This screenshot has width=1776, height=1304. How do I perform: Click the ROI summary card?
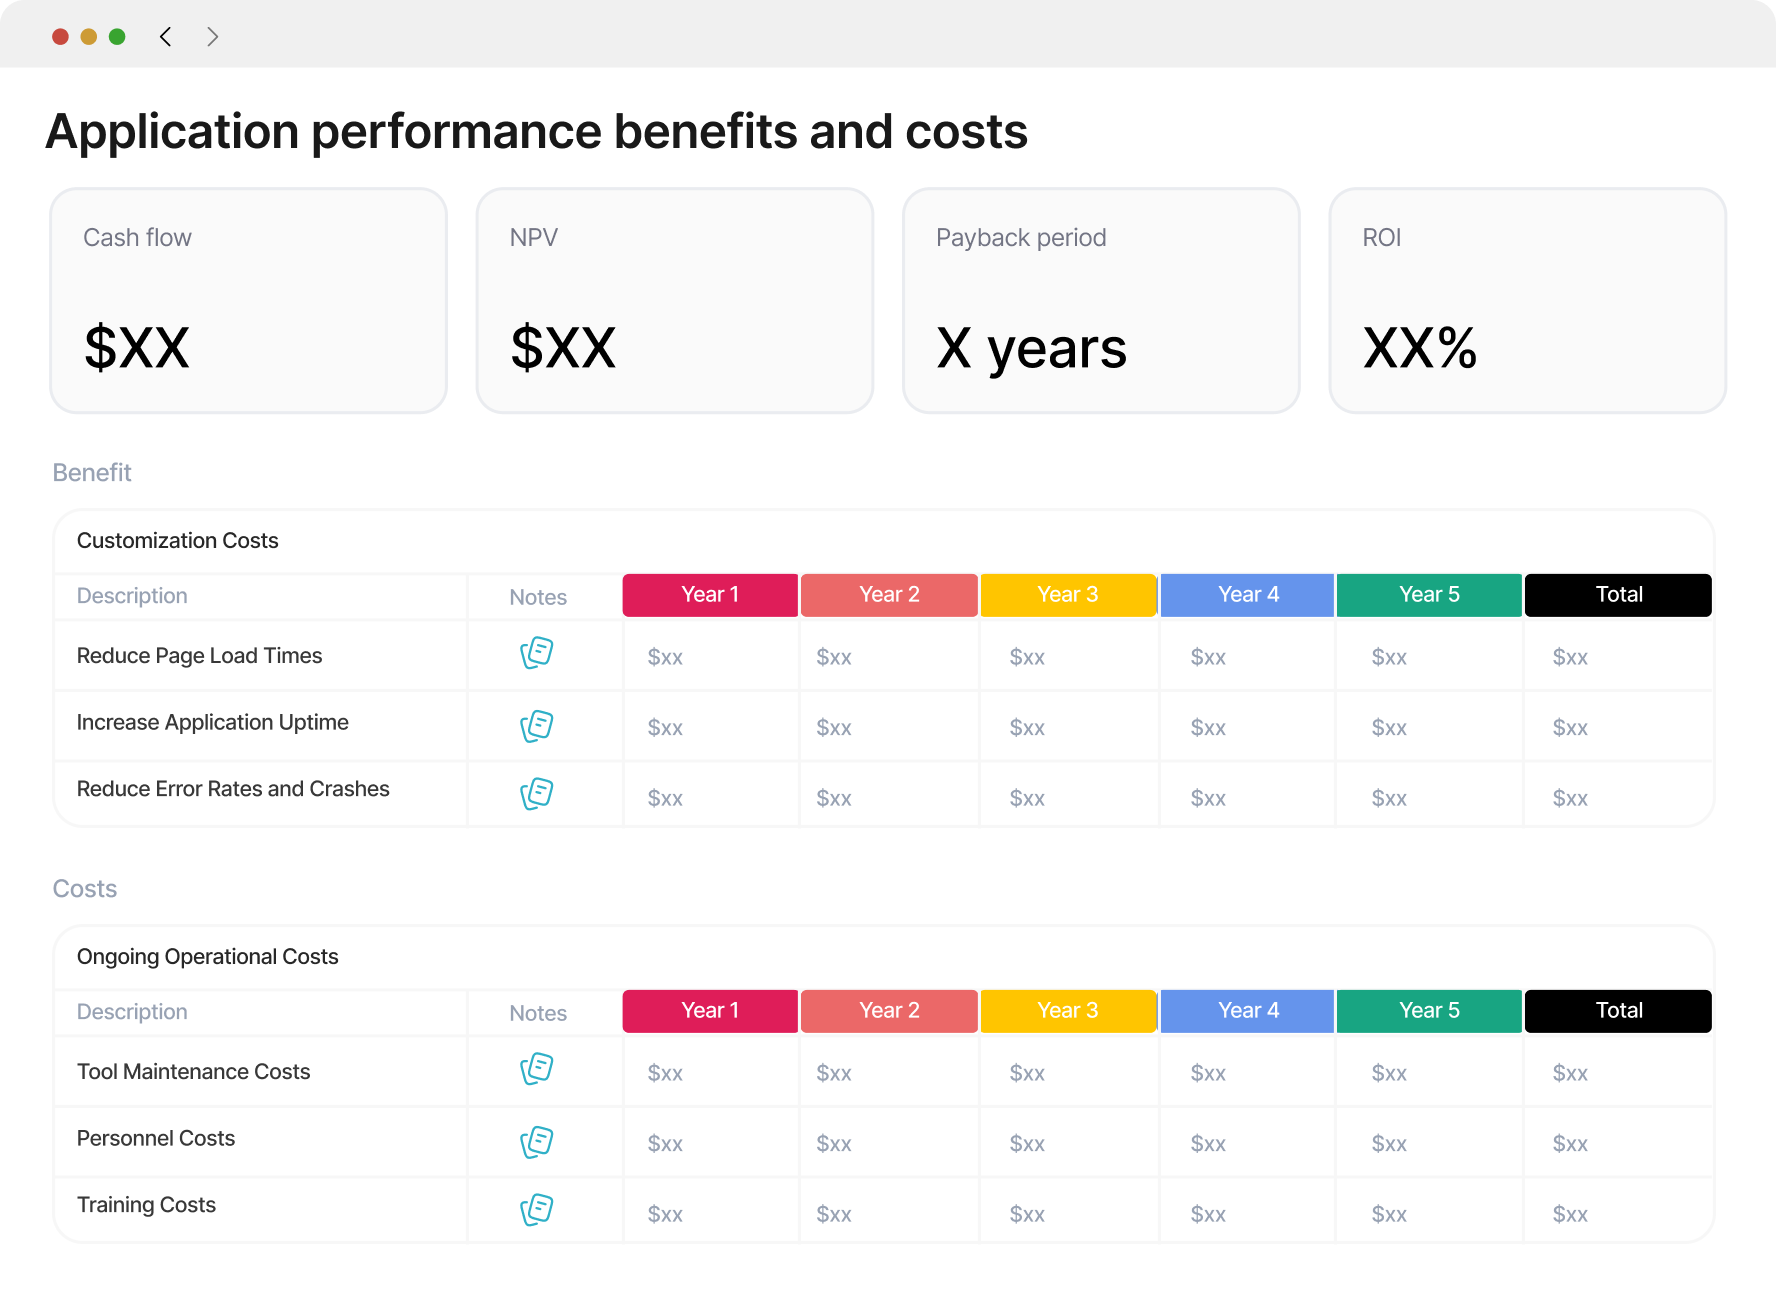pyautogui.click(x=1527, y=301)
